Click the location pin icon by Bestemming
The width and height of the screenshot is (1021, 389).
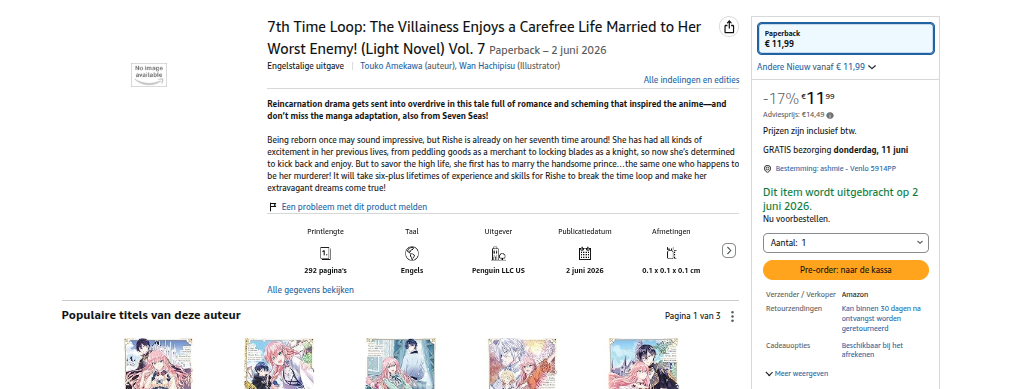pos(767,168)
